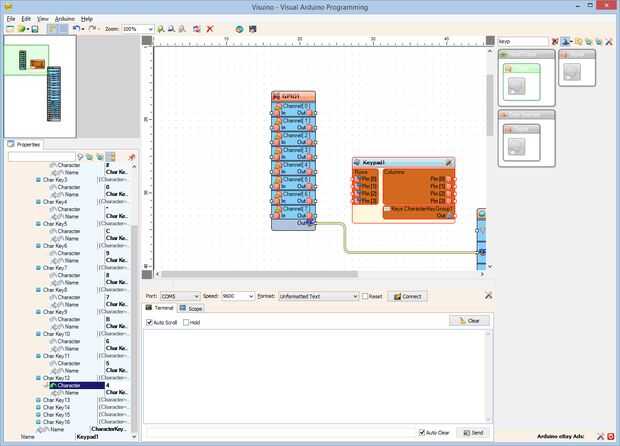This screenshot has height=446, width=620.
Task: Open the Edit menu
Action: (26, 19)
